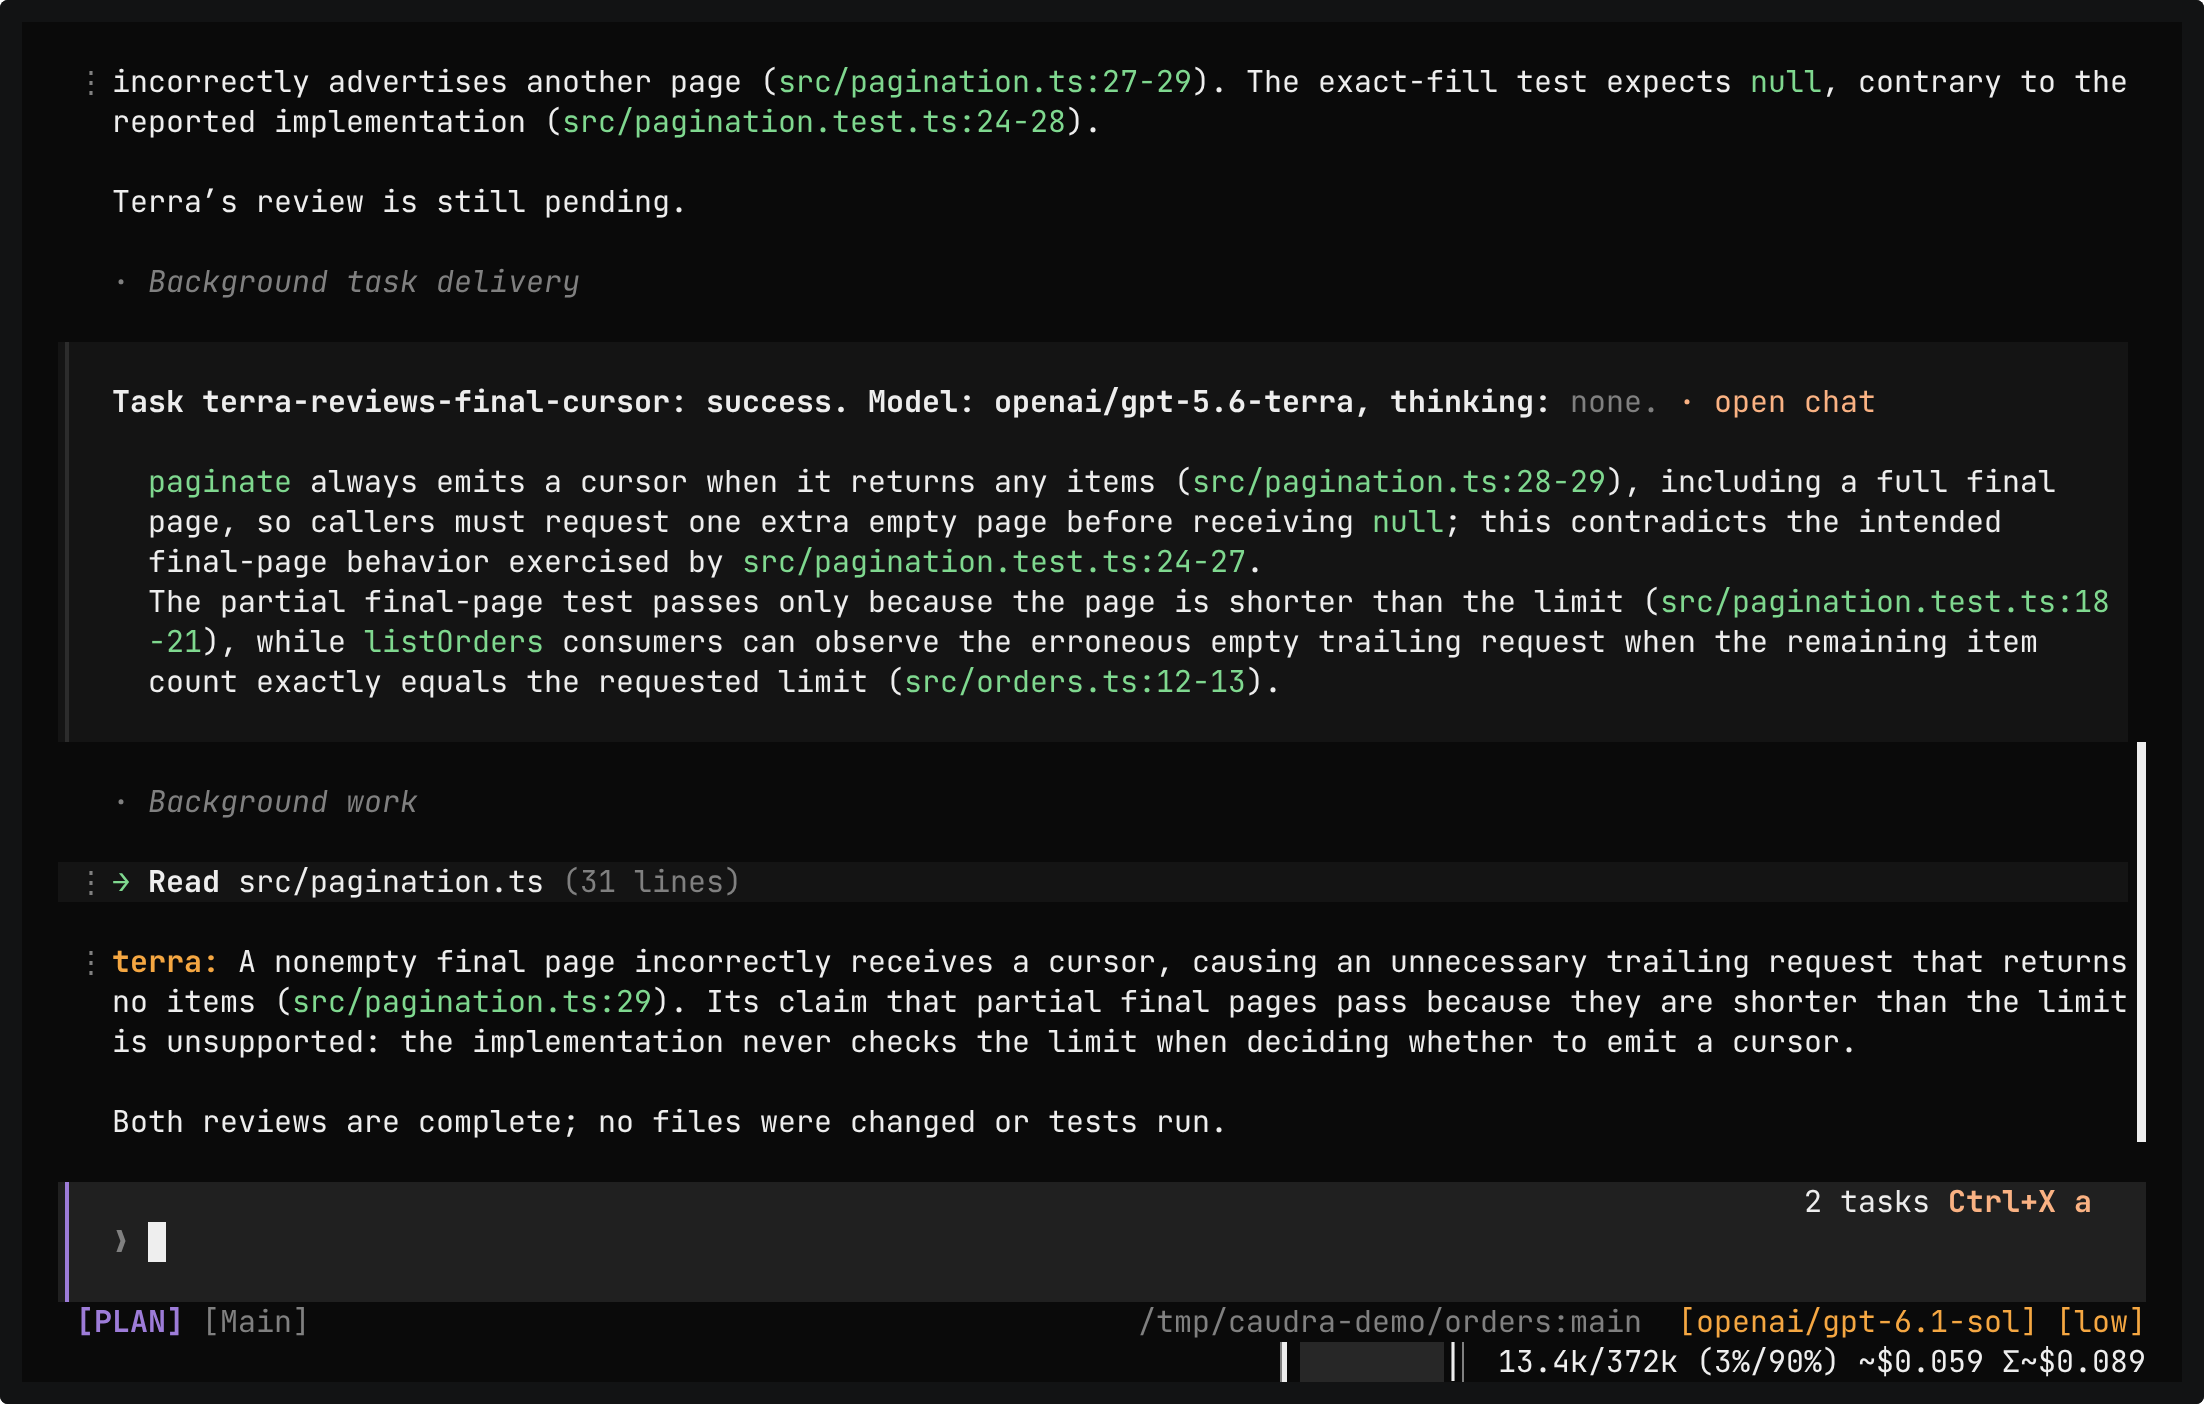Open the src/pagination.ts:27-29 reference
This screenshot has width=2204, height=1404.
pyautogui.click(x=985, y=82)
